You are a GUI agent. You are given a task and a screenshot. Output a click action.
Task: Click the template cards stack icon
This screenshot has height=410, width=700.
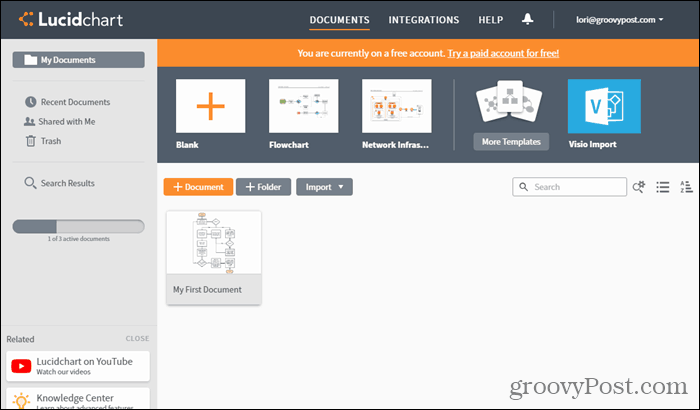509,102
